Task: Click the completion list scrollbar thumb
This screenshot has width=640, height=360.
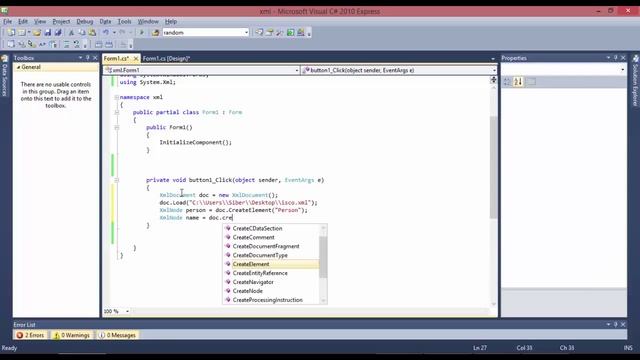Action: (x=323, y=257)
